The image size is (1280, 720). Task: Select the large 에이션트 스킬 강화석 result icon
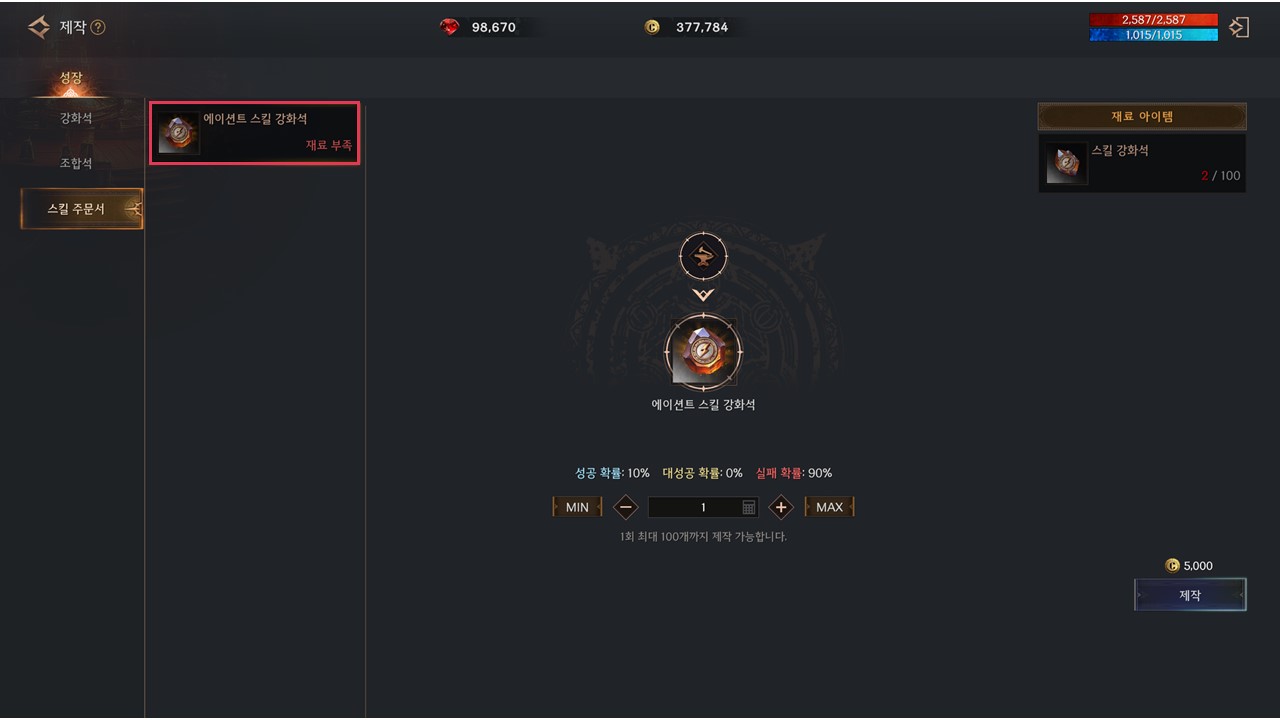pyautogui.click(x=703, y=352)
